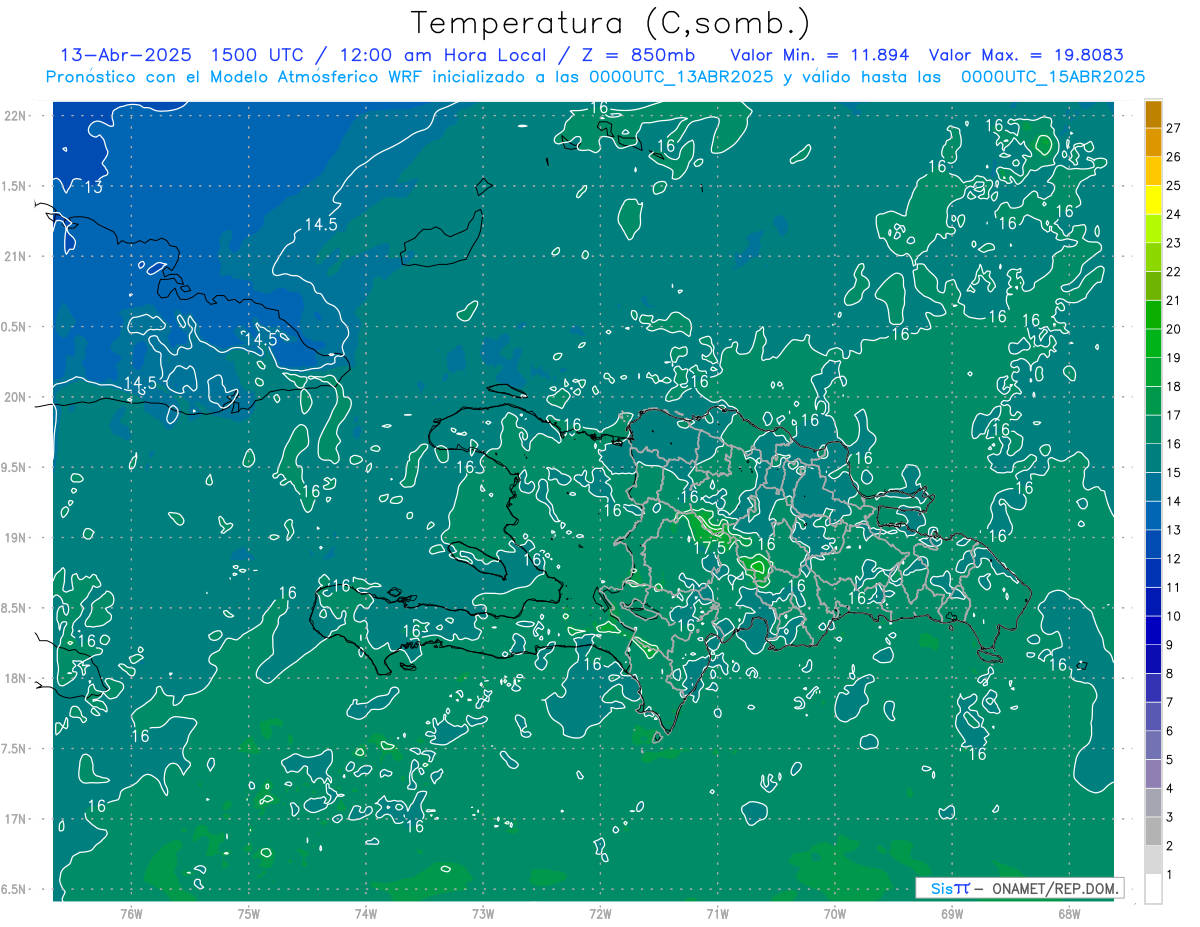Click the "21N" latitude axis label
This screenshot has width=1200, height=927.
(14, 257)
